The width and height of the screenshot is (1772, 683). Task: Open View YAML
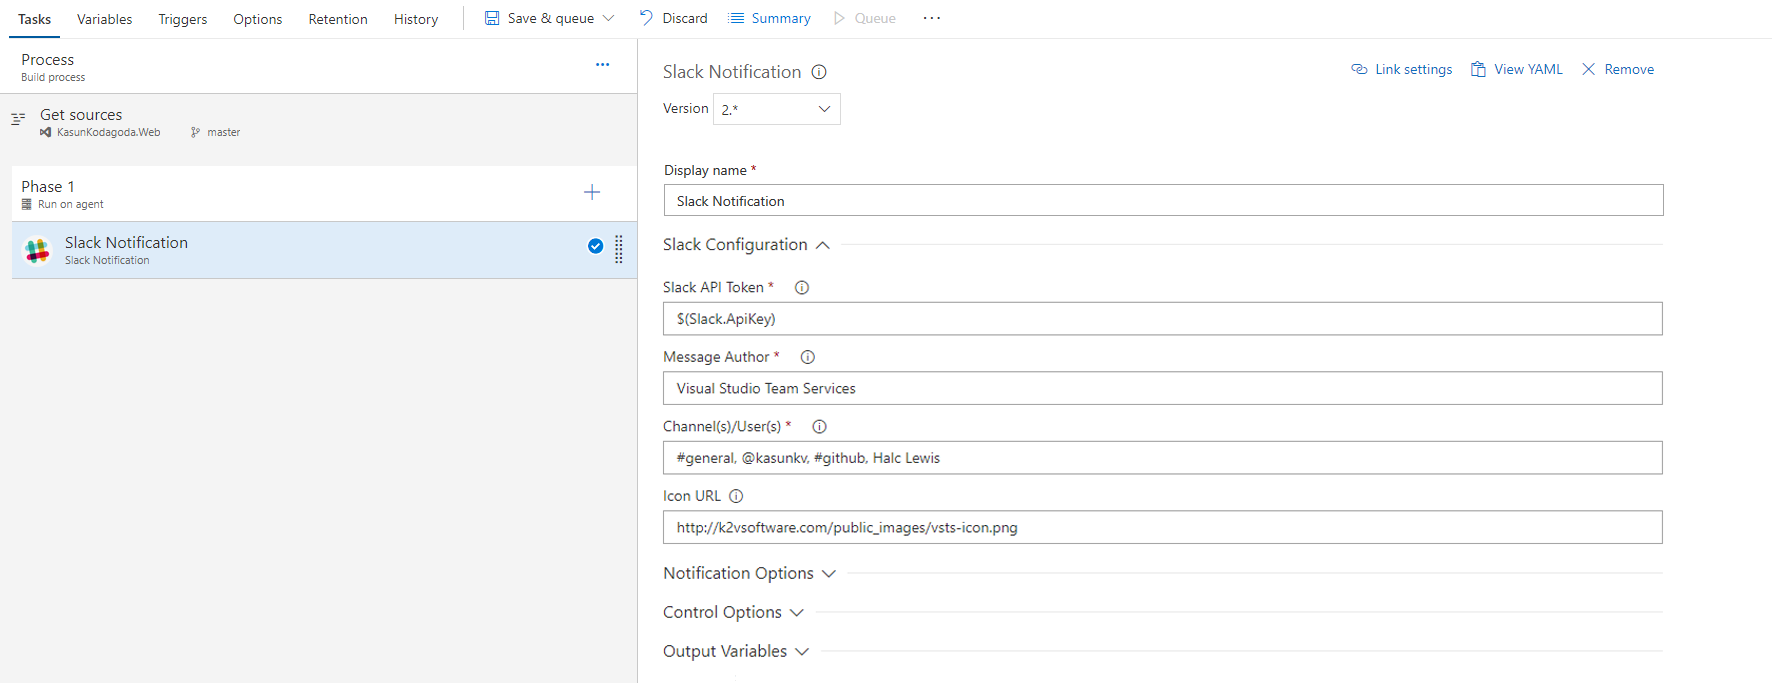click(x=1528, y=69)
